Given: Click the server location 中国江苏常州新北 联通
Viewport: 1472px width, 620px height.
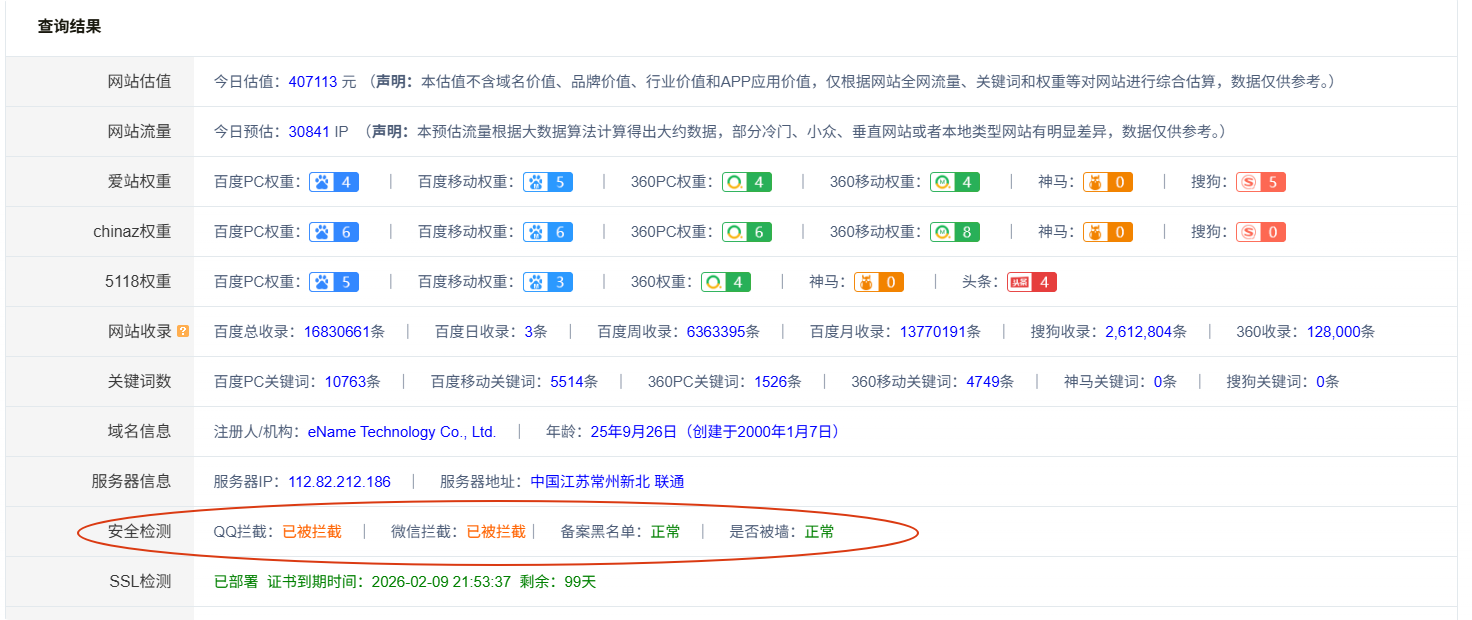Looking at the screenshot, I should [610, 481].
